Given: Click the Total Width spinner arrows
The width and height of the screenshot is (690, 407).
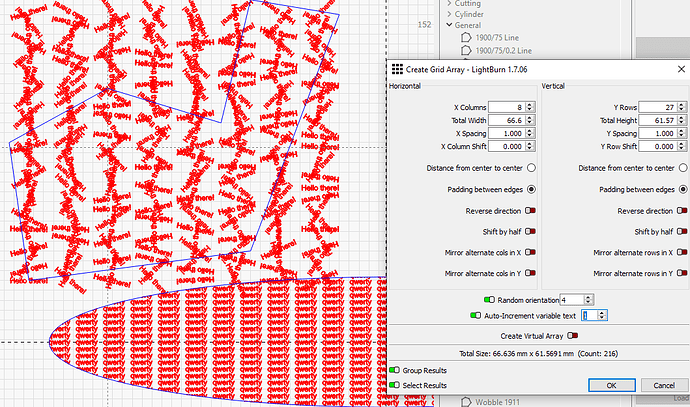Looking at the screenshot, I should (x=530, y=120).
